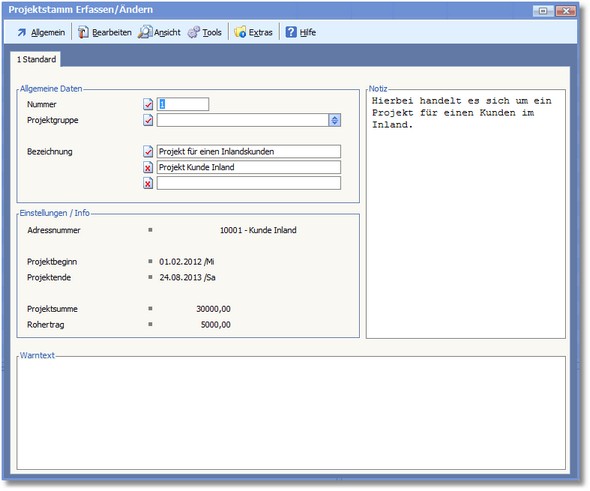The height and width of the screenshot is (491, 590).
Task: Select the 1 Standard tab
Action: (36, 59)
